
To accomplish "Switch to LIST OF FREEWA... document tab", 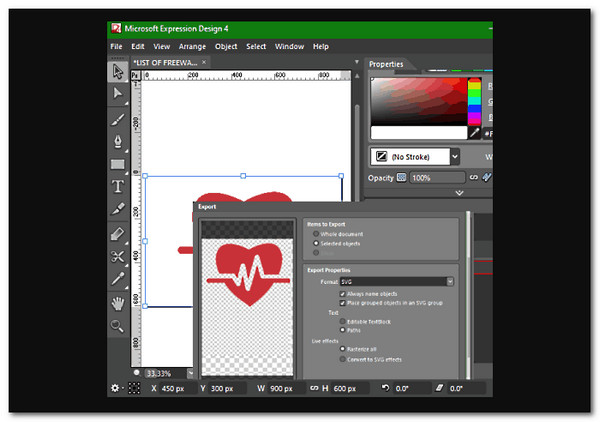I will coord(165,62).
